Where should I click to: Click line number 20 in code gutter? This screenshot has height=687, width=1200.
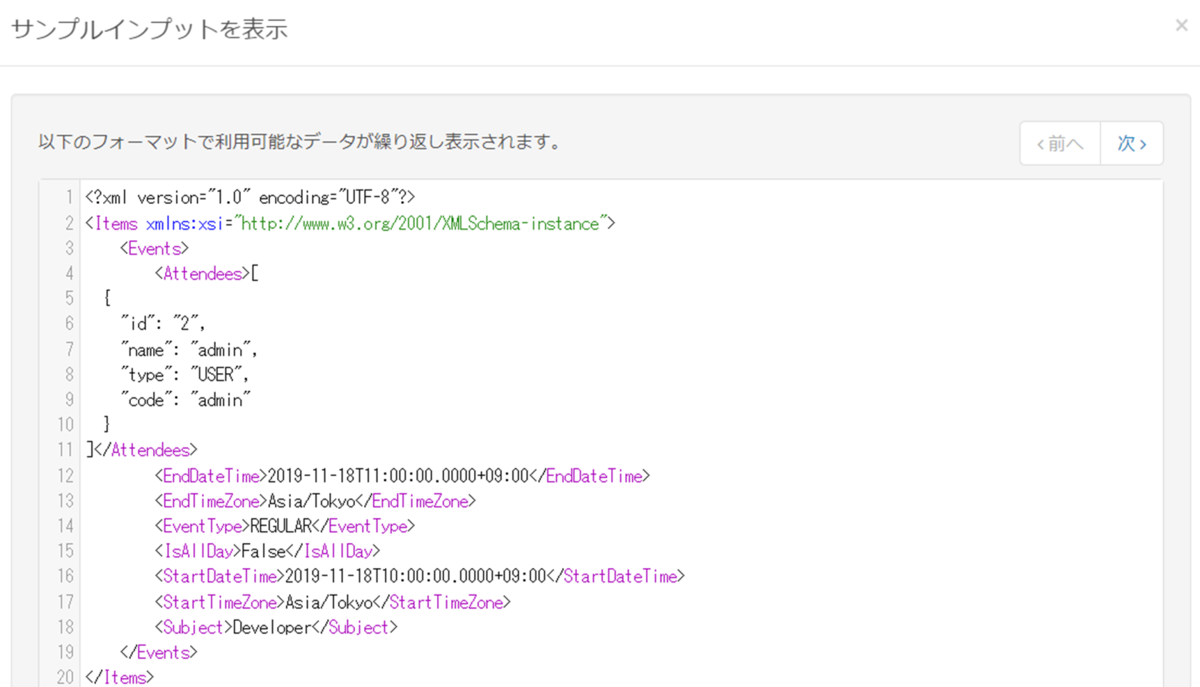[x=64, y=677]
